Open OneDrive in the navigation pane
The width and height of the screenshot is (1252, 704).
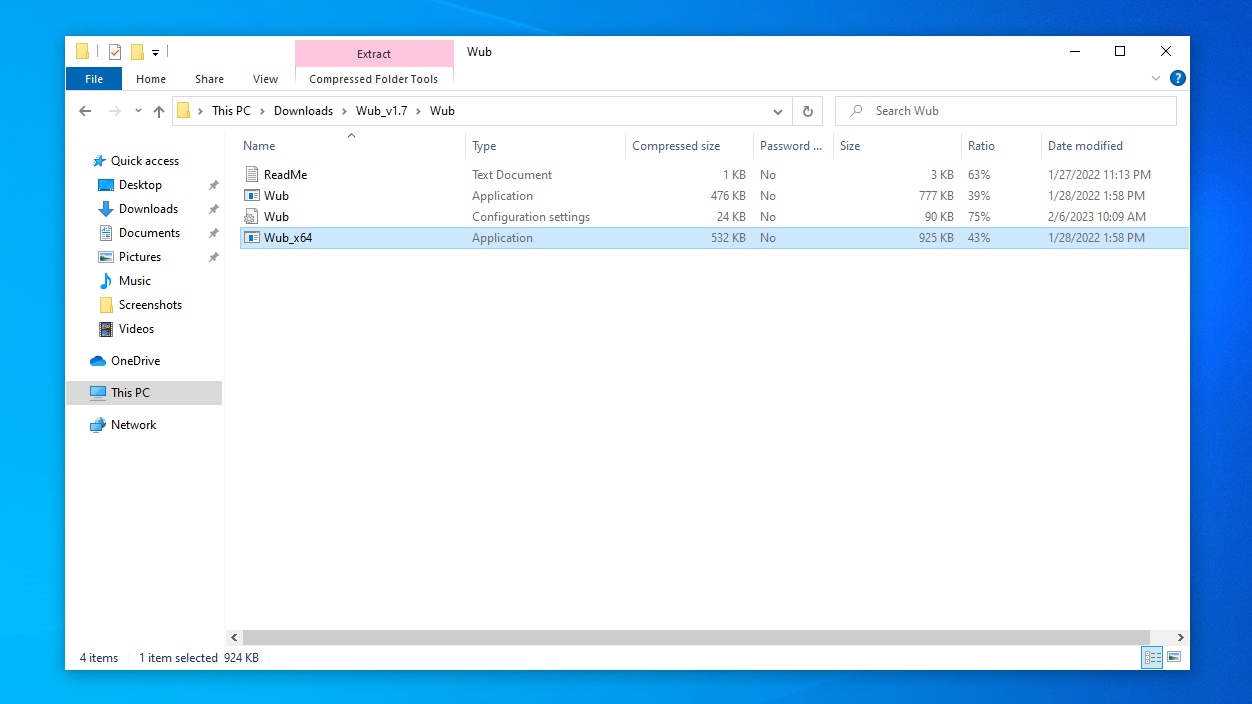135,361
